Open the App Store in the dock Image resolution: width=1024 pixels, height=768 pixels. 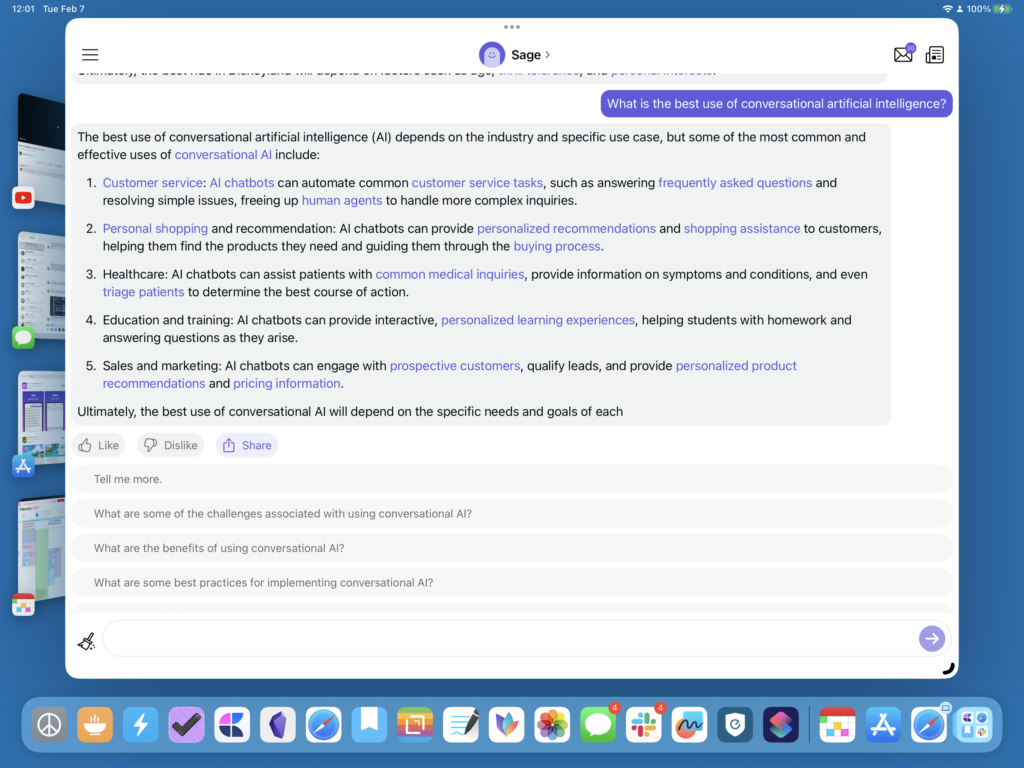pyautogui.click(x=883, y=725)
